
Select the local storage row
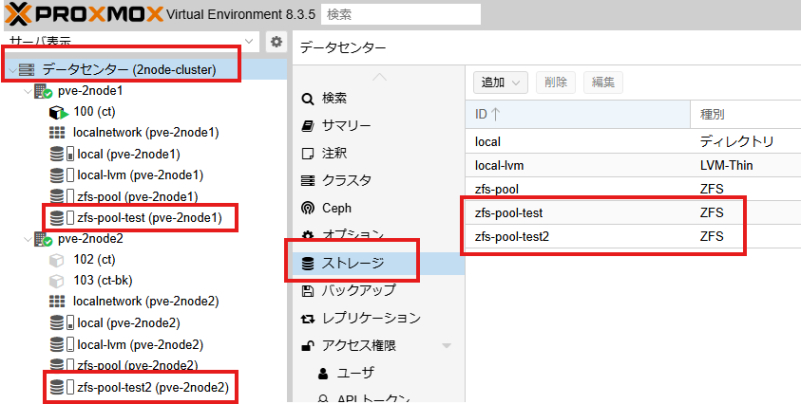633,141
